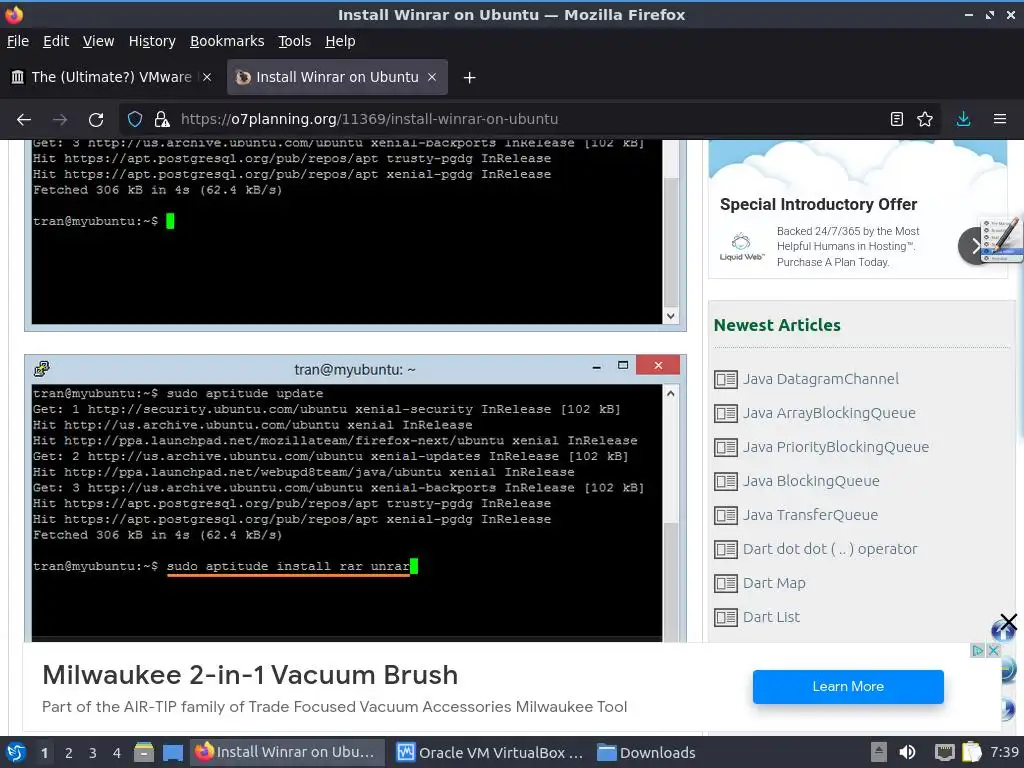Viewport: 1024px width, 768px height.
Task: Open the Java TransferQueue article
Action: pyautogui.click(x=810, y=515)
